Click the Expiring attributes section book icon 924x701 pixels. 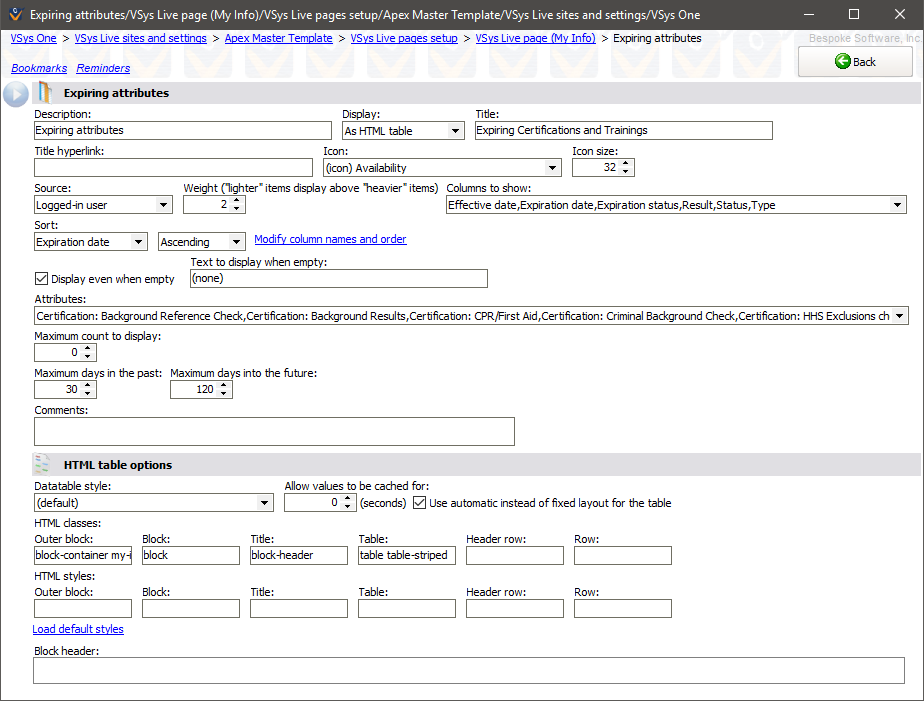[44, 93]
